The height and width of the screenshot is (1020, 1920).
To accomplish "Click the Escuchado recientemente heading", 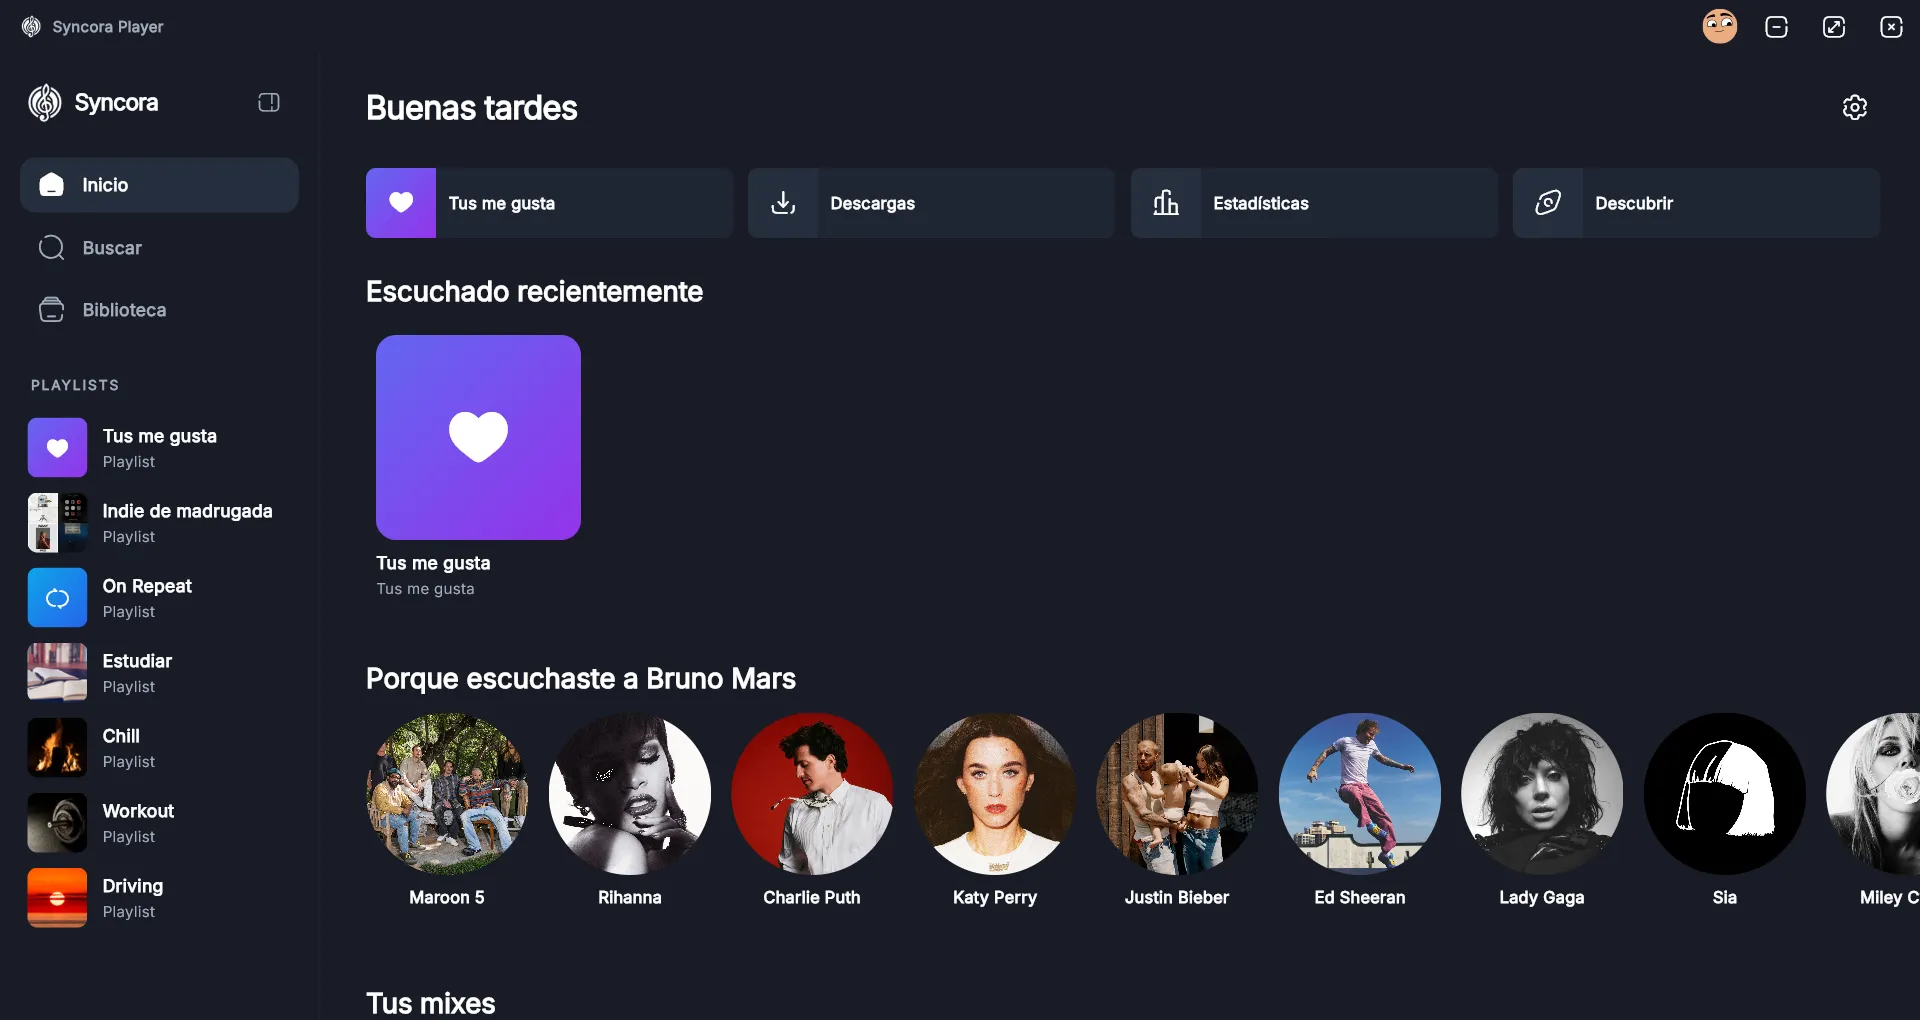I will click(x=534, y=292).
